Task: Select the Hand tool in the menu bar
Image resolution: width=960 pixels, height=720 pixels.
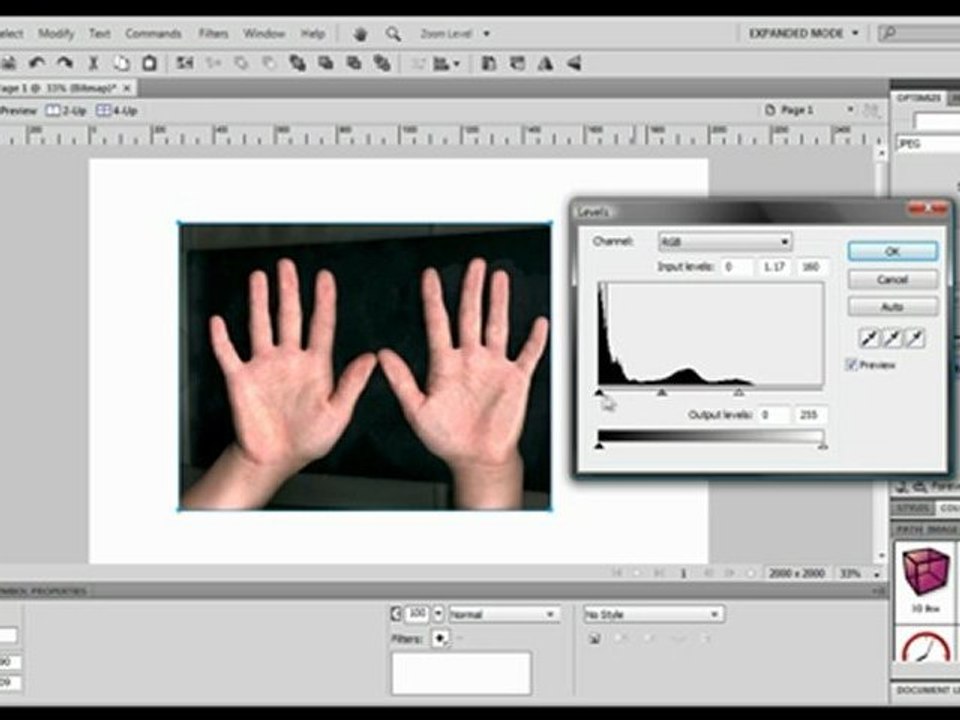Action: (x=361, y=34)
